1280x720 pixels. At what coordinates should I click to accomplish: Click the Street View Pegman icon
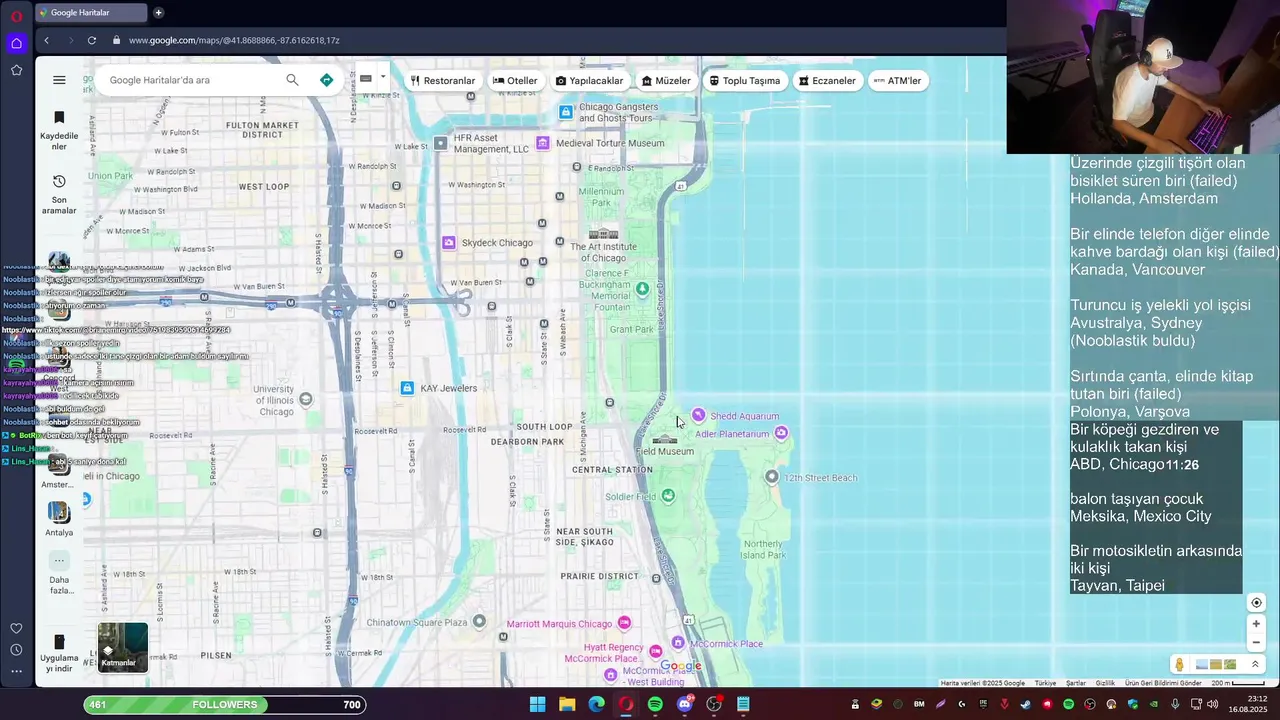(x=1180, y=664)
